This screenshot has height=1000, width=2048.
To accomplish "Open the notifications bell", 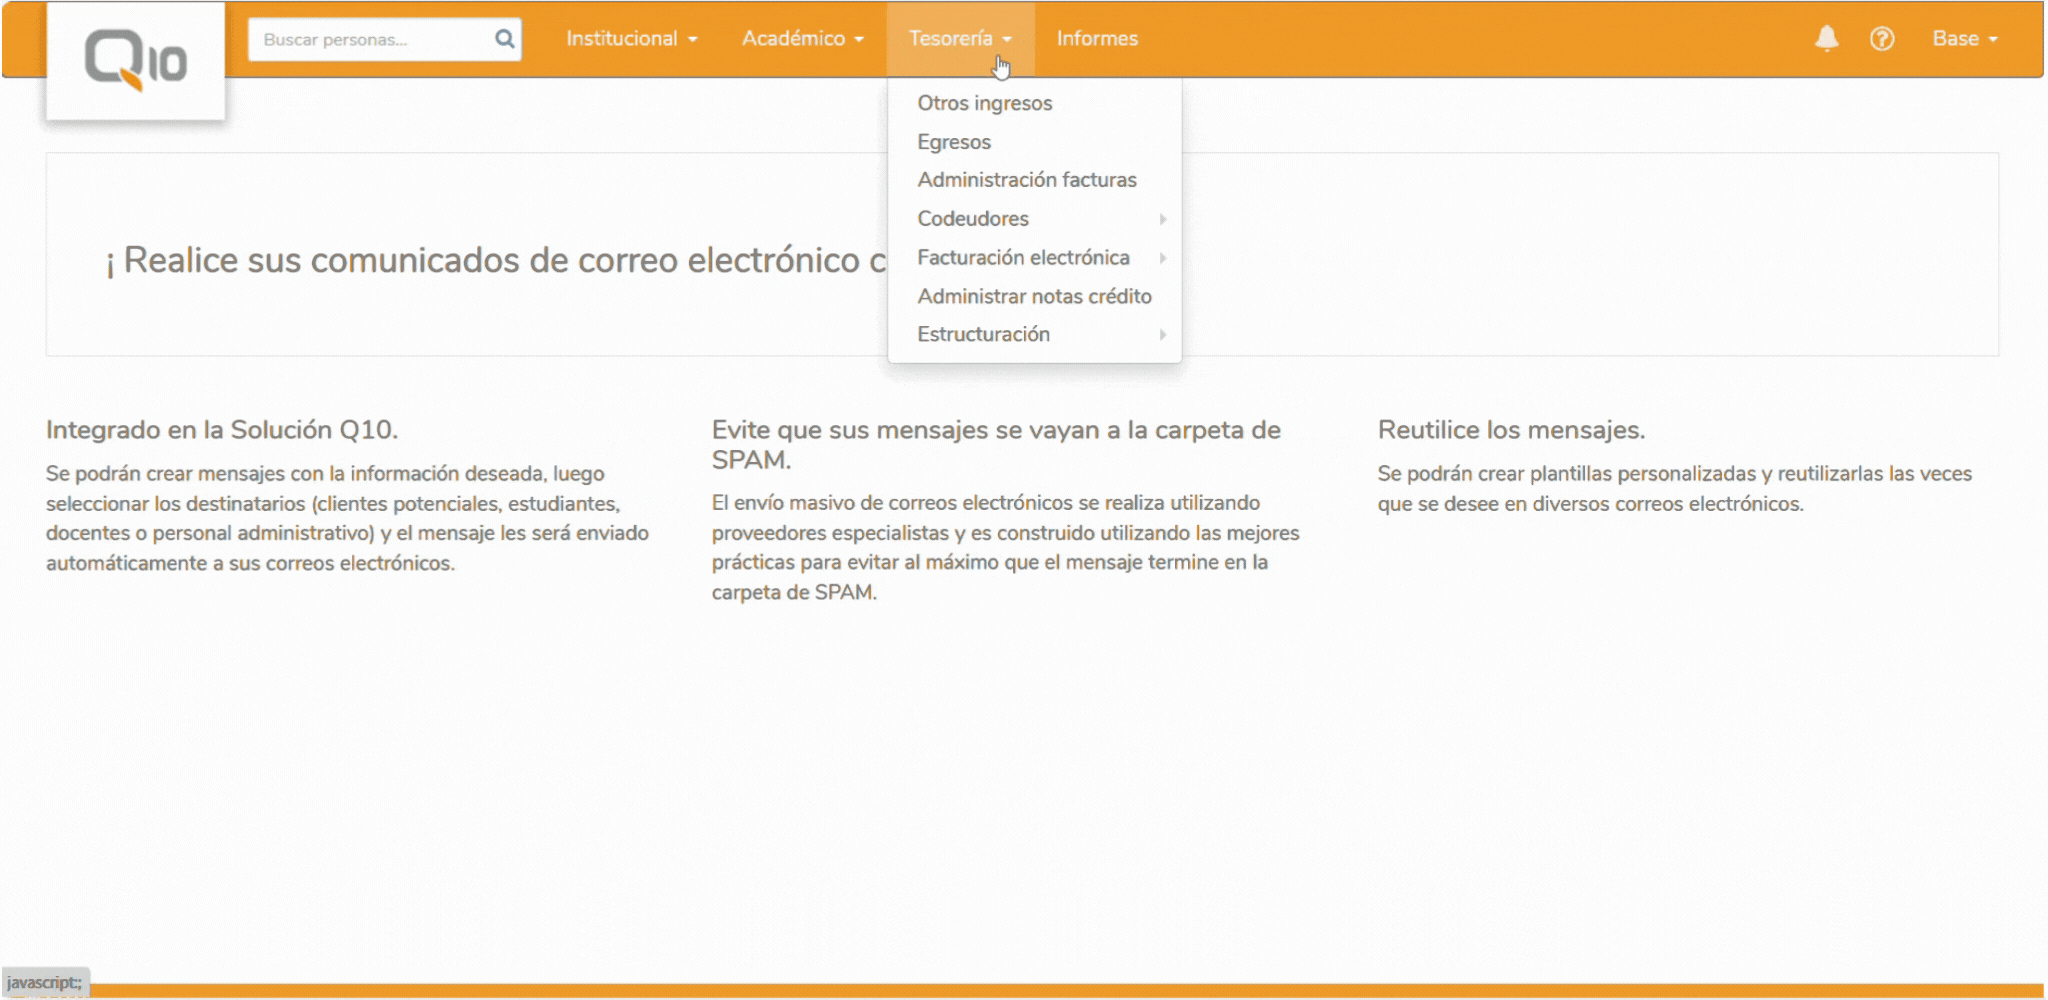I will pyautogui.click(x=1826, y=39).
